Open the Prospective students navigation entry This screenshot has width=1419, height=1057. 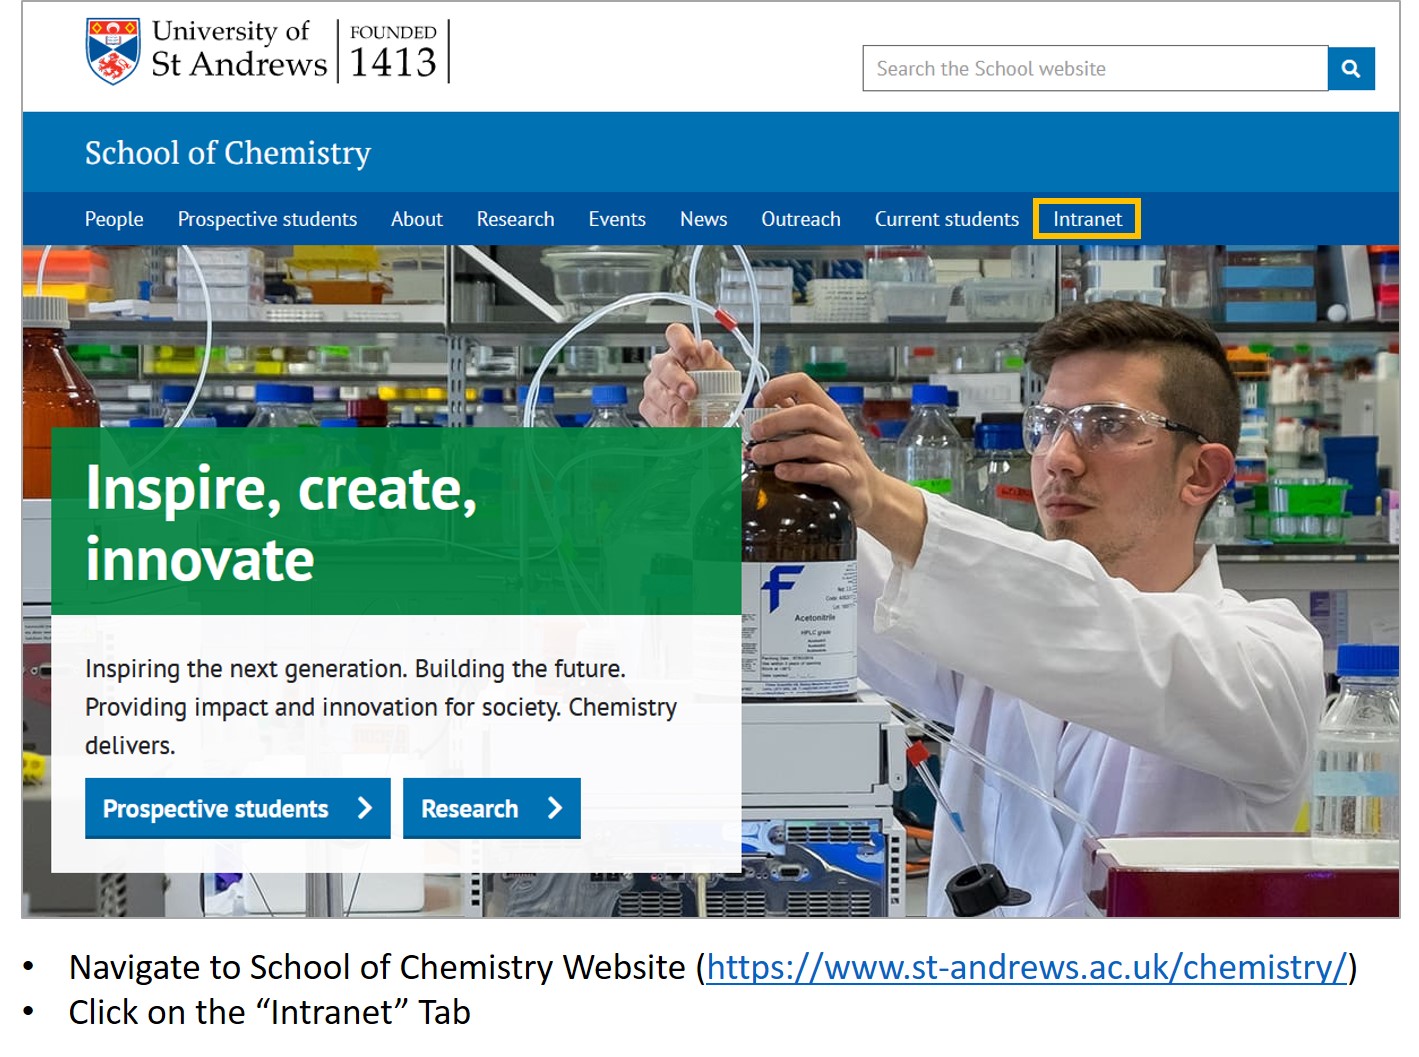point(267,218)
